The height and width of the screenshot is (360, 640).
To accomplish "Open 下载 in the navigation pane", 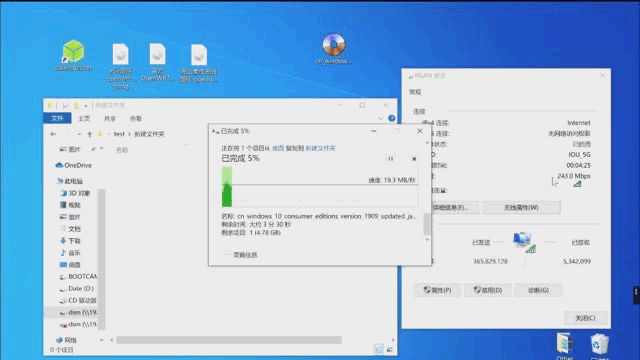I will tap(70, 241).
